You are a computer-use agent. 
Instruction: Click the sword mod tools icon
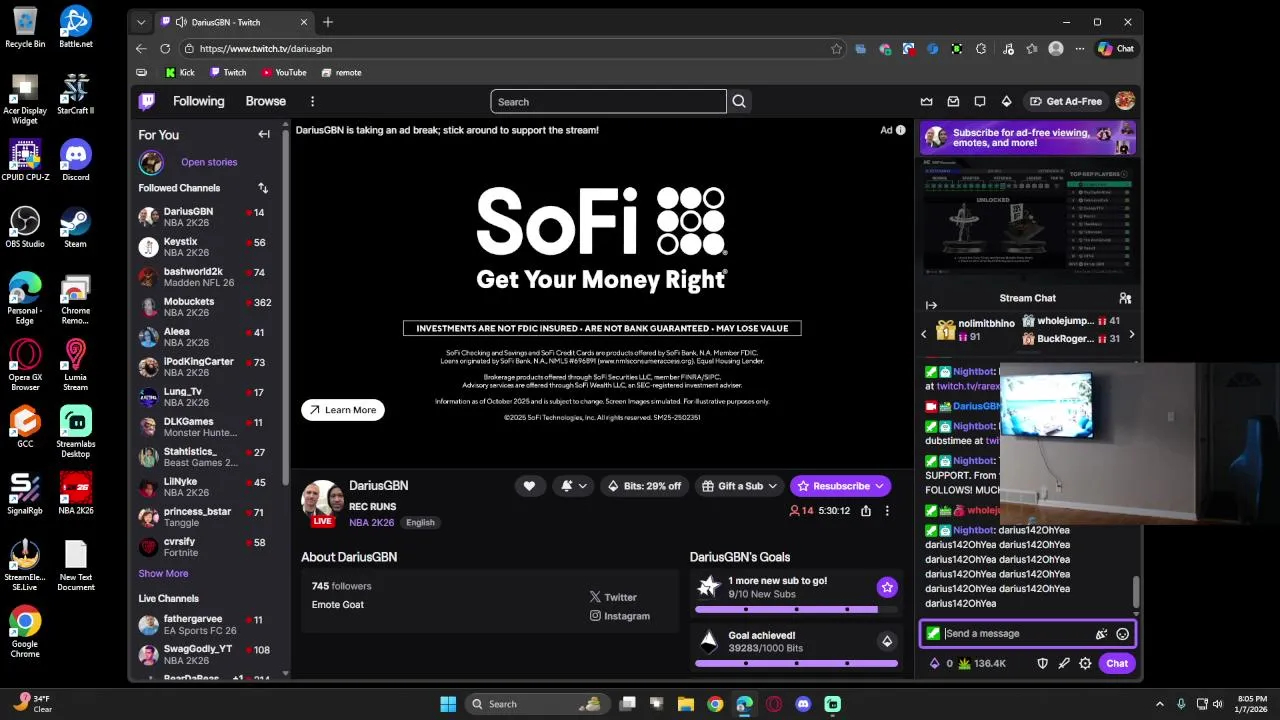pos(1064,663)
